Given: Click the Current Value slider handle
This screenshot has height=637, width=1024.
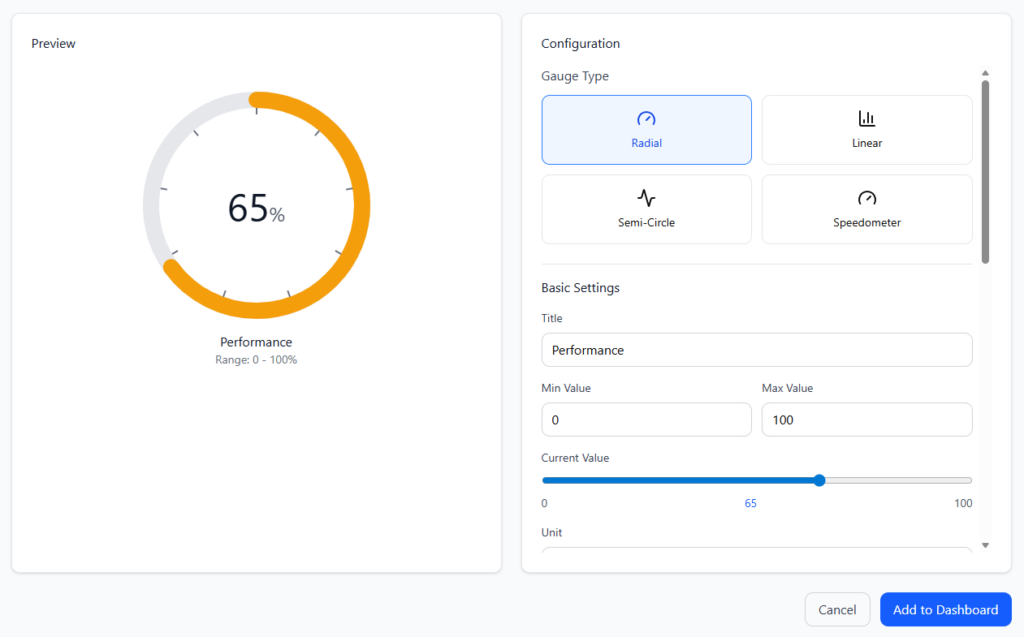Looking at the screenshot, I should tap(819, 480).
